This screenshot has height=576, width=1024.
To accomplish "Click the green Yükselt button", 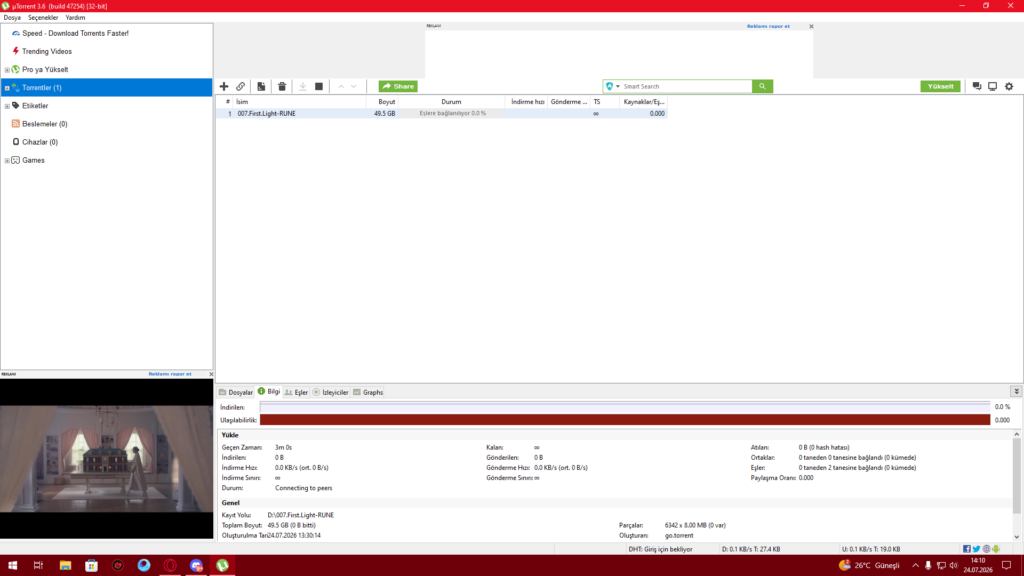I will point(940,86).
